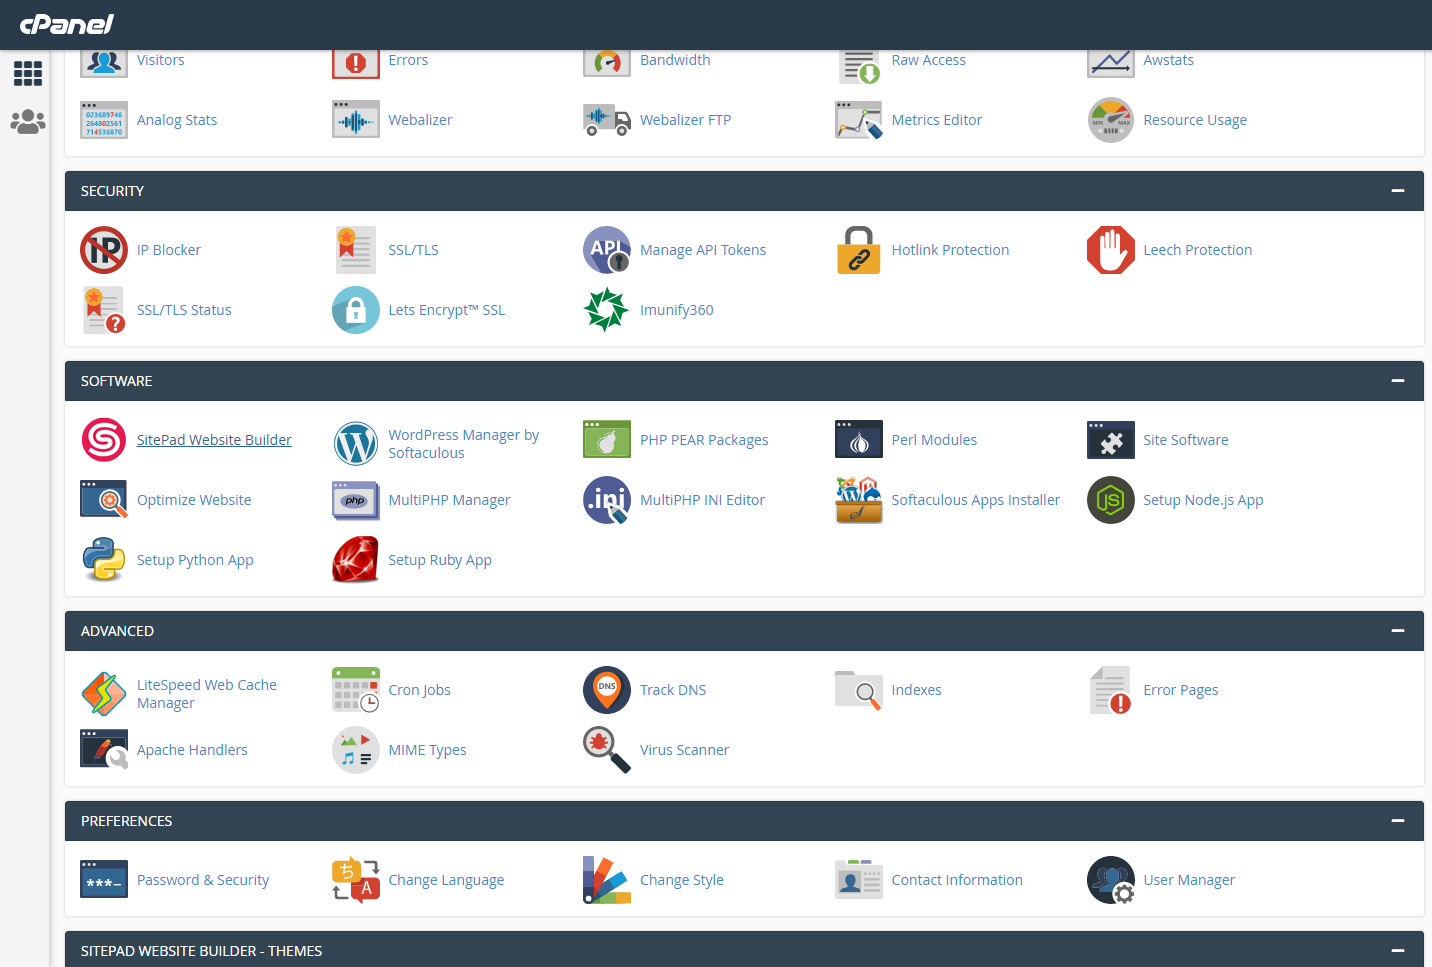Open Password & Security link
The height and width of the screenshot is (967, 1432).
(x=203, y=880)
